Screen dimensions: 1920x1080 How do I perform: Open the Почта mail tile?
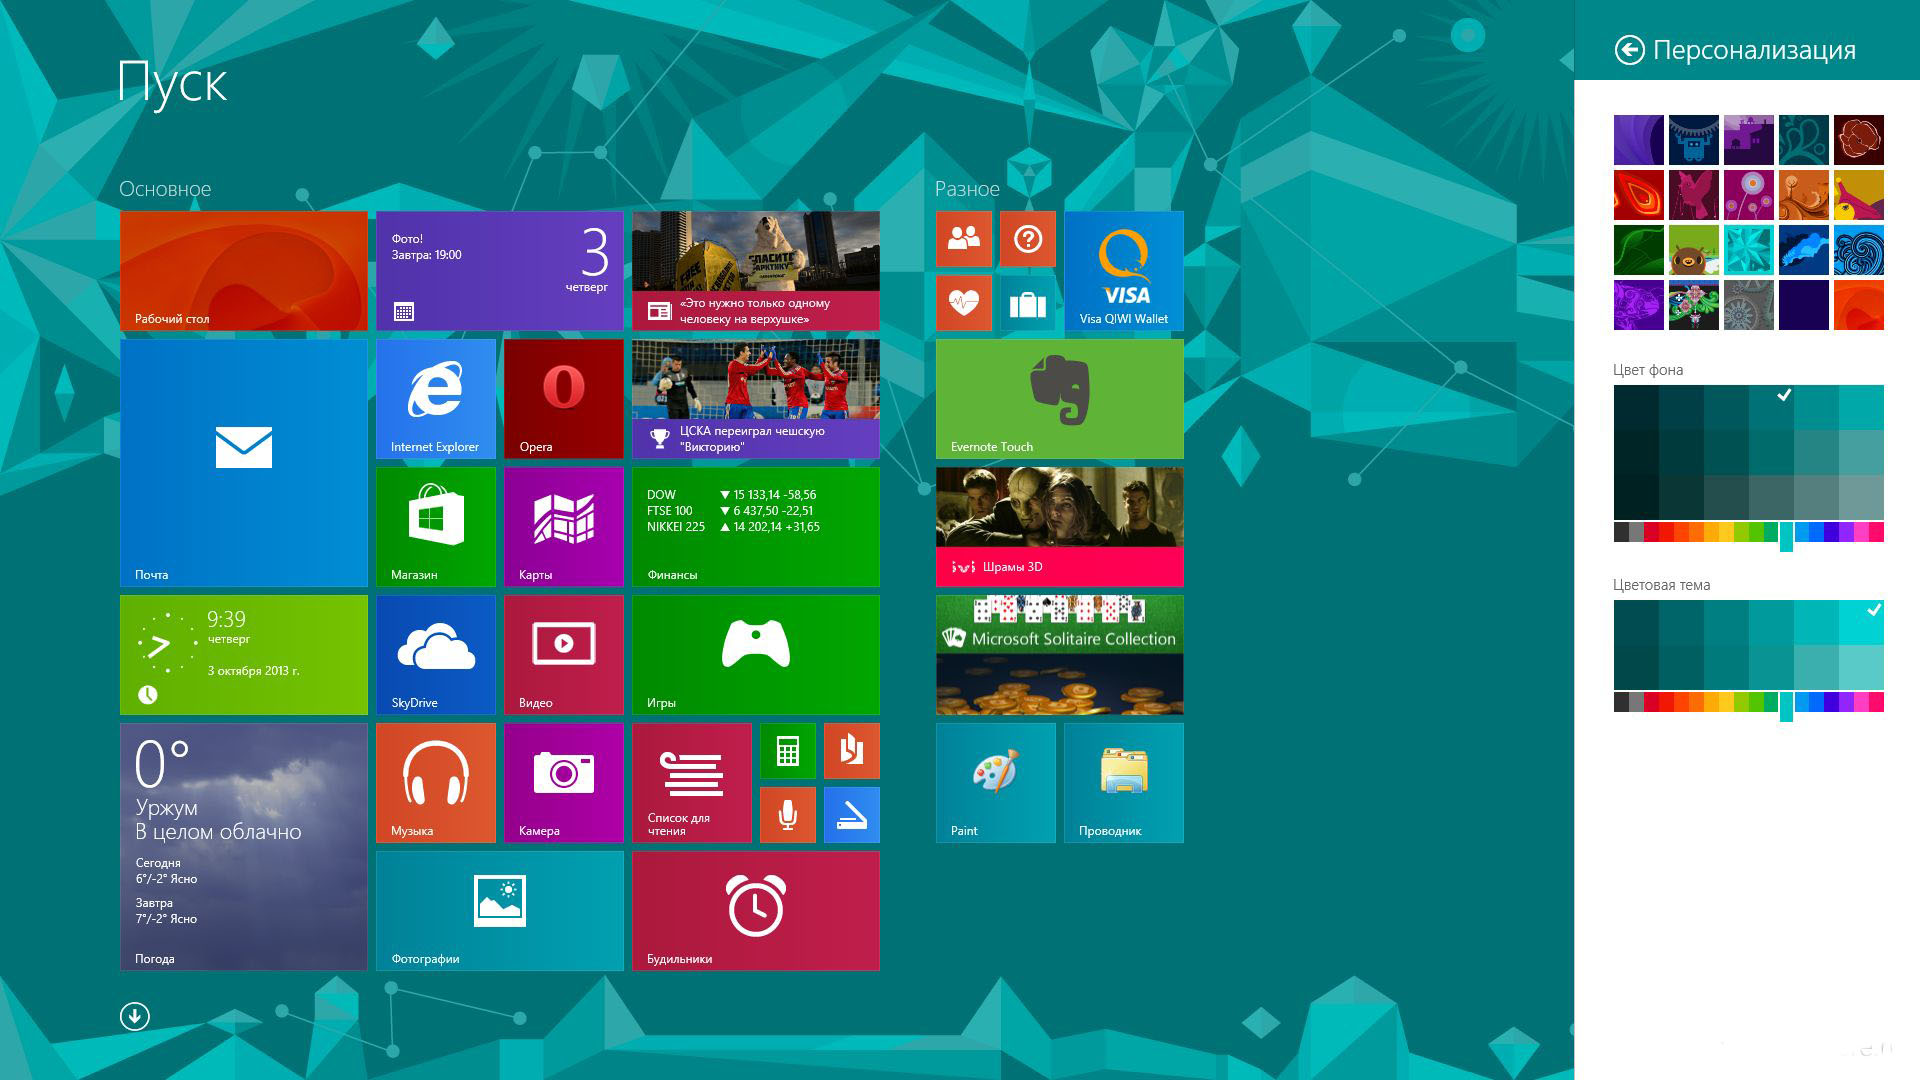click(x=243, y=462)
